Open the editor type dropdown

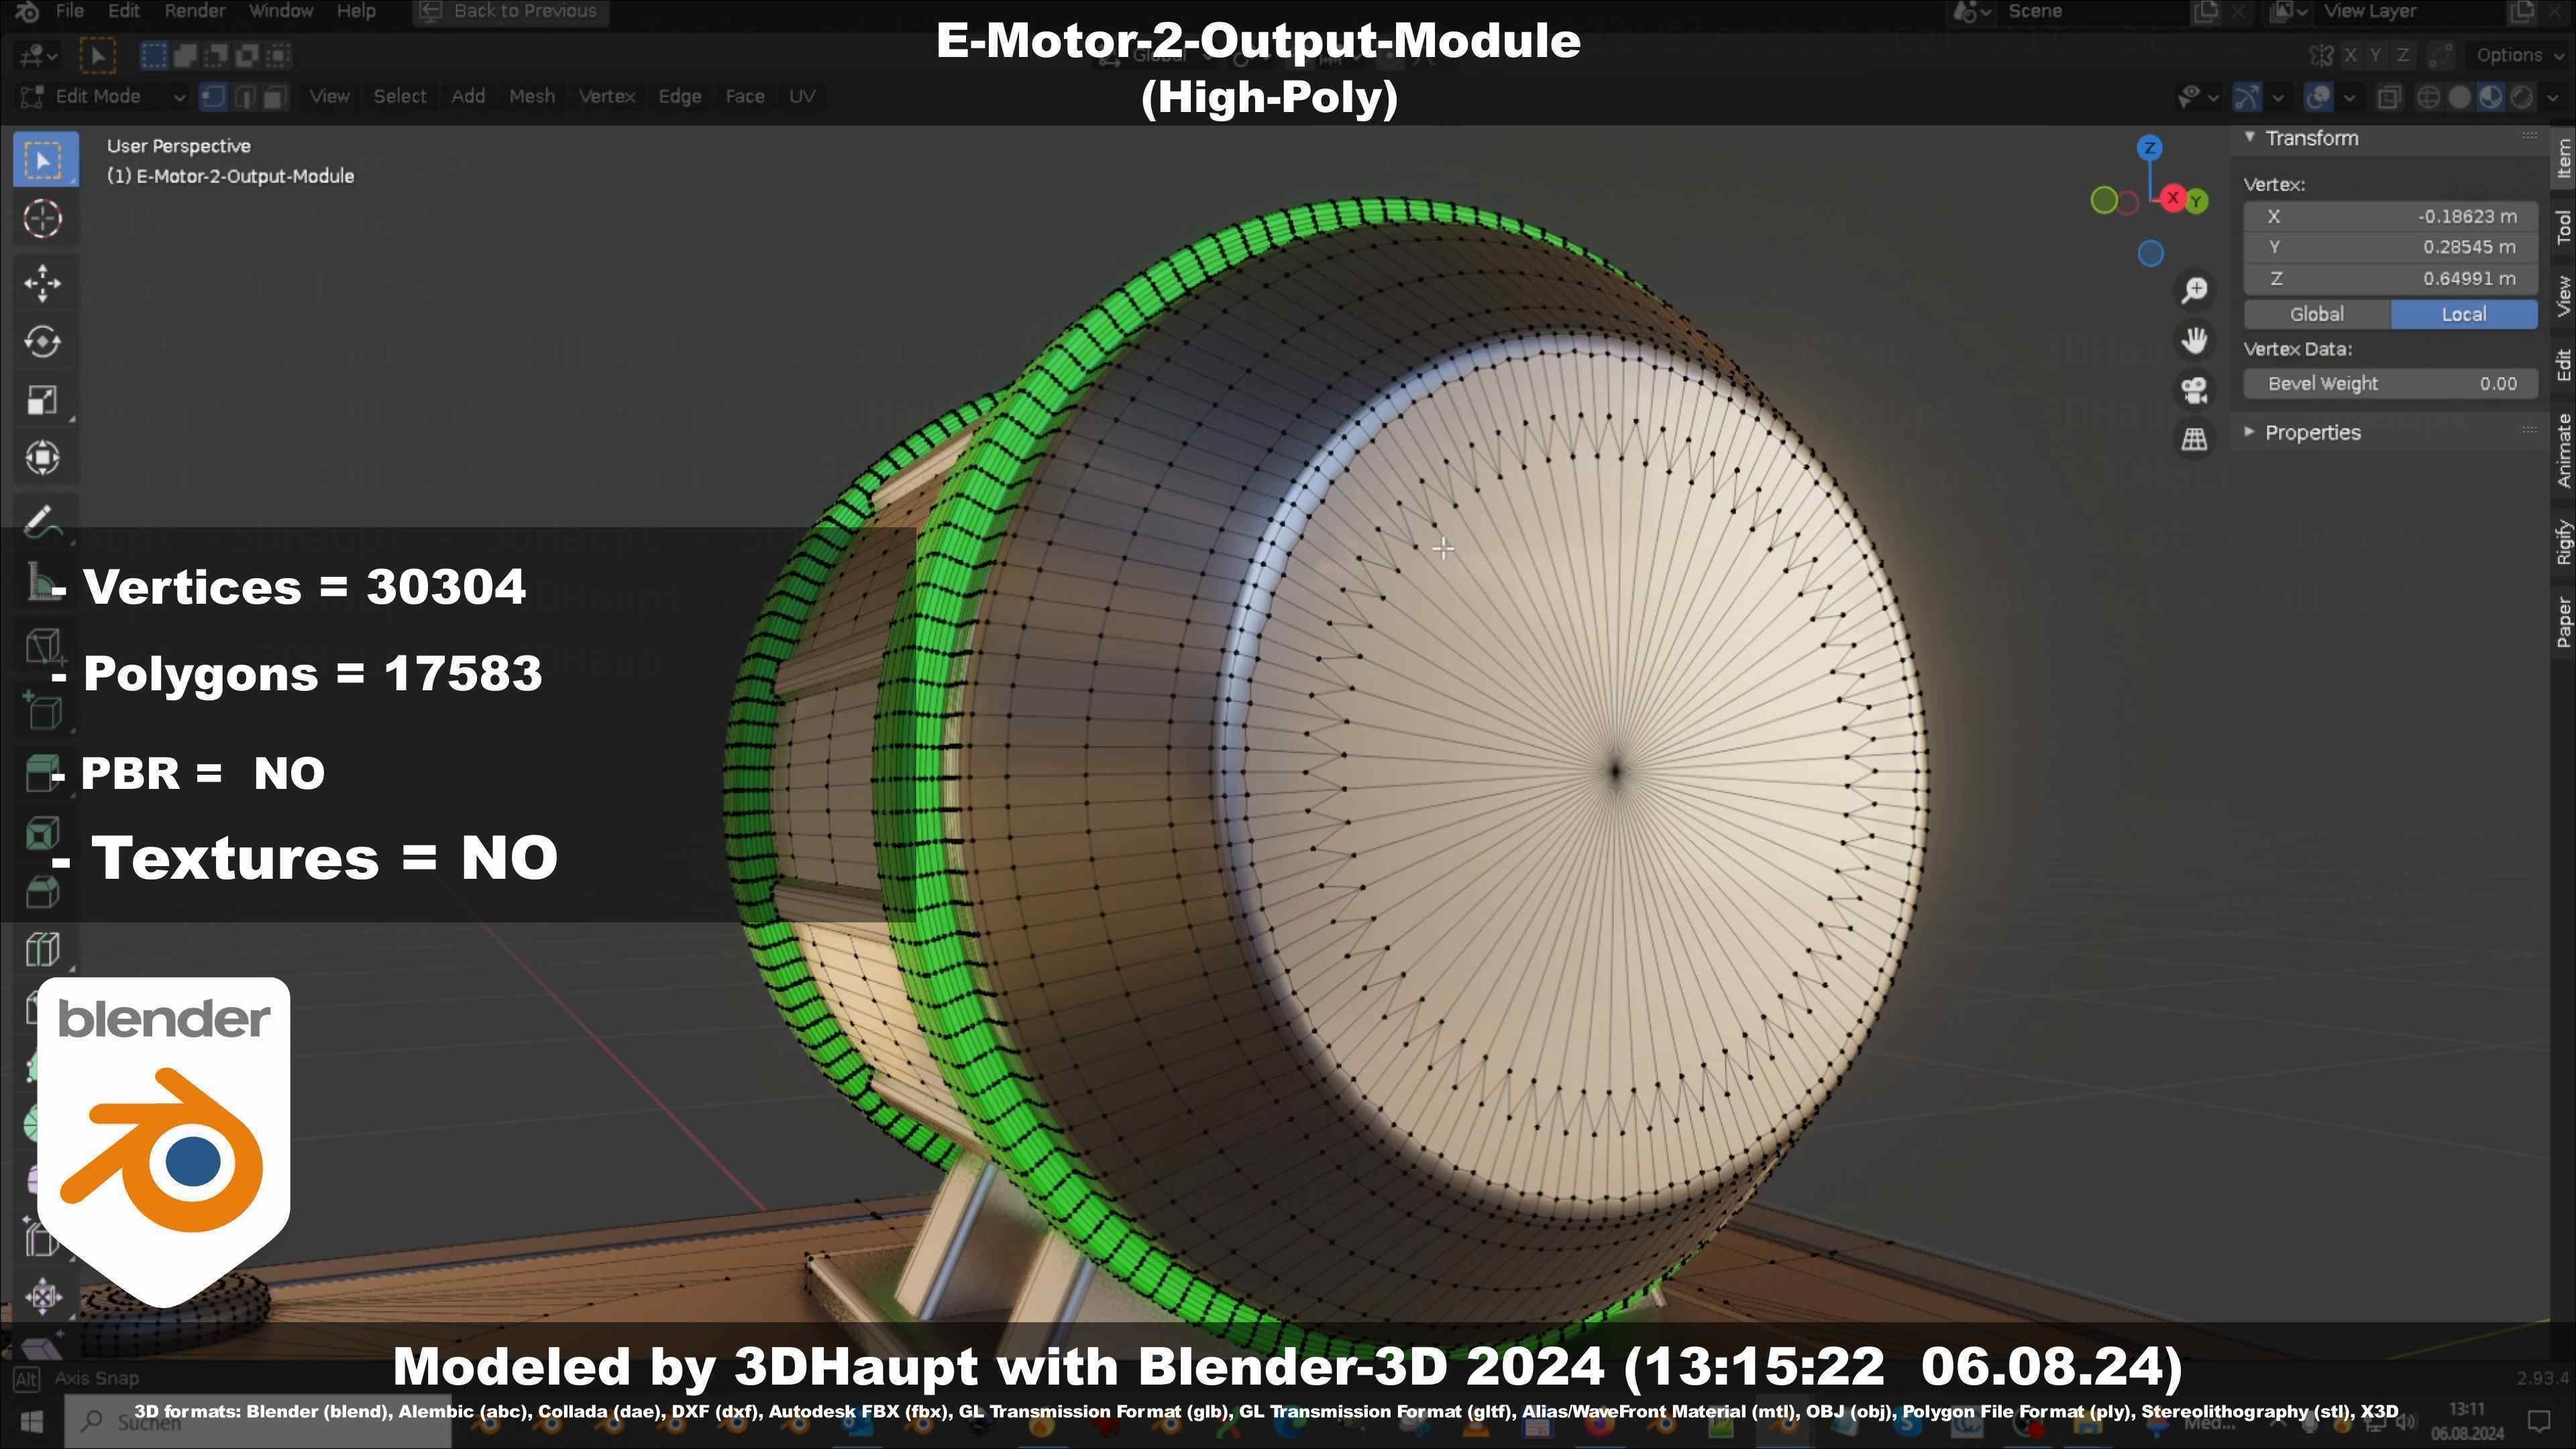pos(38,55)
